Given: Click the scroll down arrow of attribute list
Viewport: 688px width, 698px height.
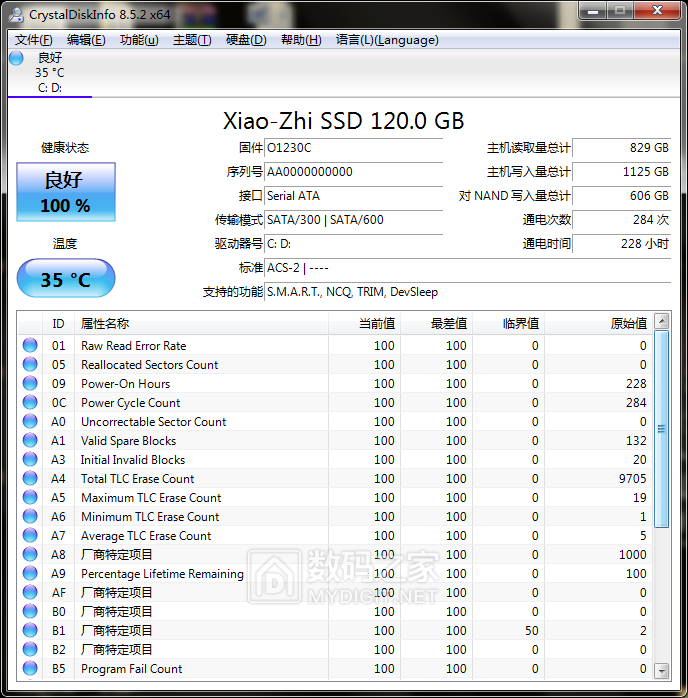Looking at the screenshot, I should coord(661,670).
